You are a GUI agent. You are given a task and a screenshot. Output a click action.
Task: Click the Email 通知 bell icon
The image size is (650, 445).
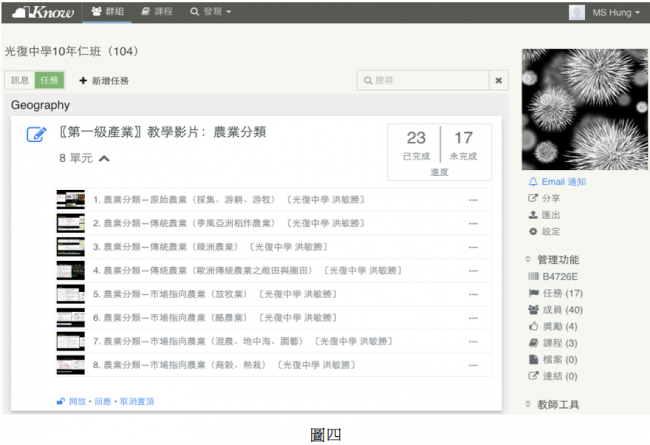tap(533, 182)
